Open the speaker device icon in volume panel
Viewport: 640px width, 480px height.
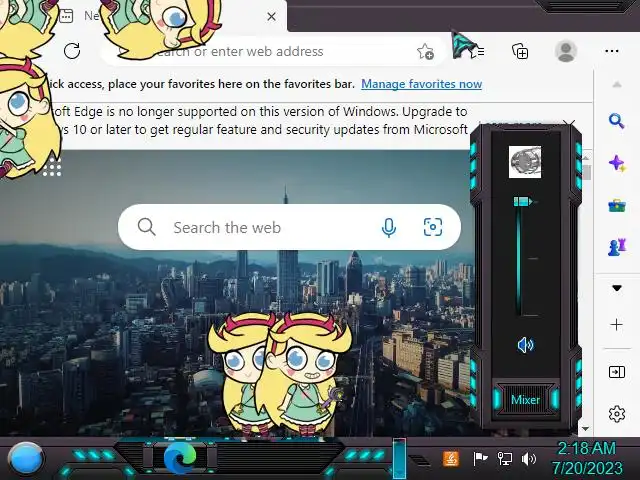pos(525,162)
